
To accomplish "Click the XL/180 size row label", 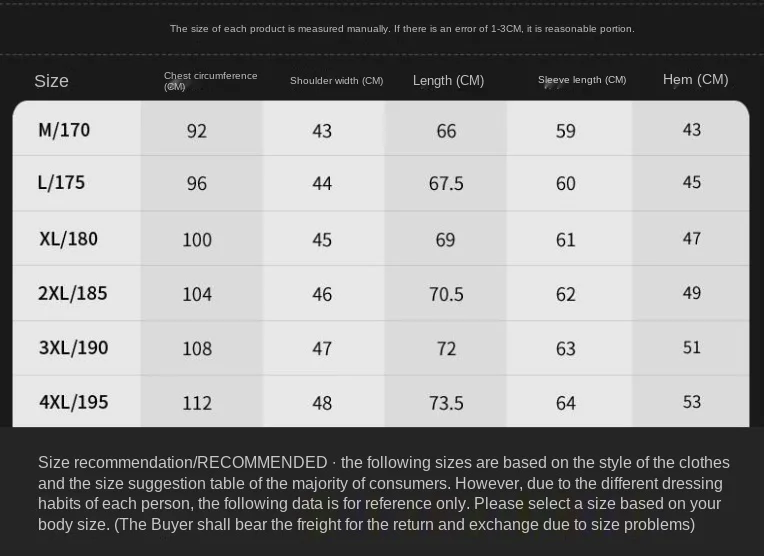I will pos(68,239).
